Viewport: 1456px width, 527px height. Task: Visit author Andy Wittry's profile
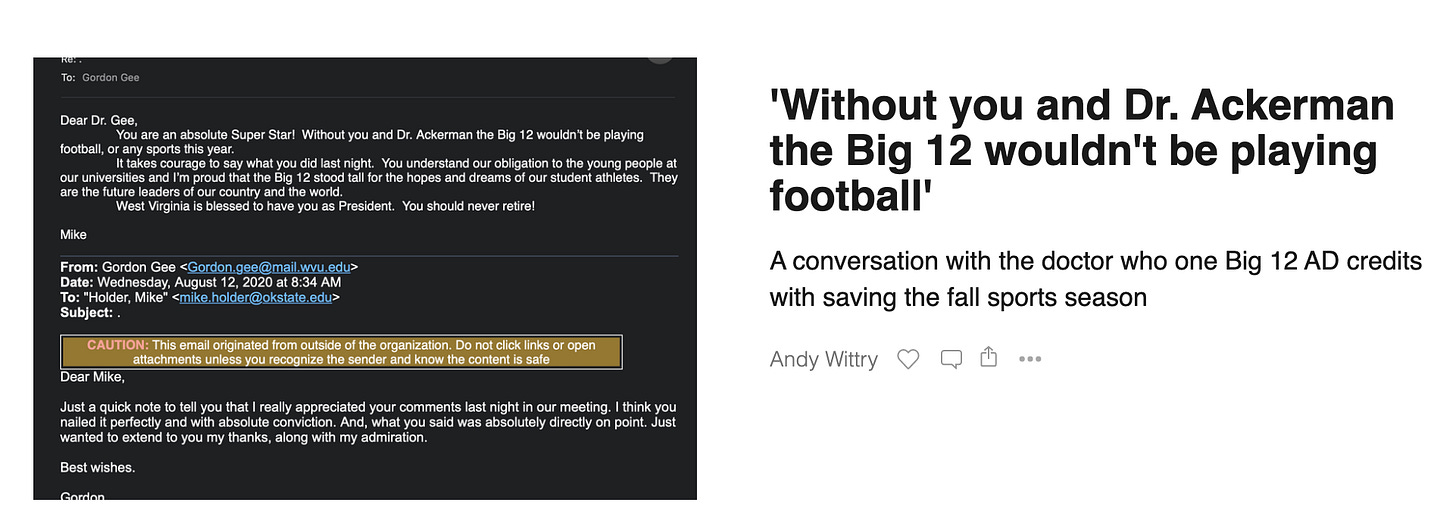(x=824, y=359)
